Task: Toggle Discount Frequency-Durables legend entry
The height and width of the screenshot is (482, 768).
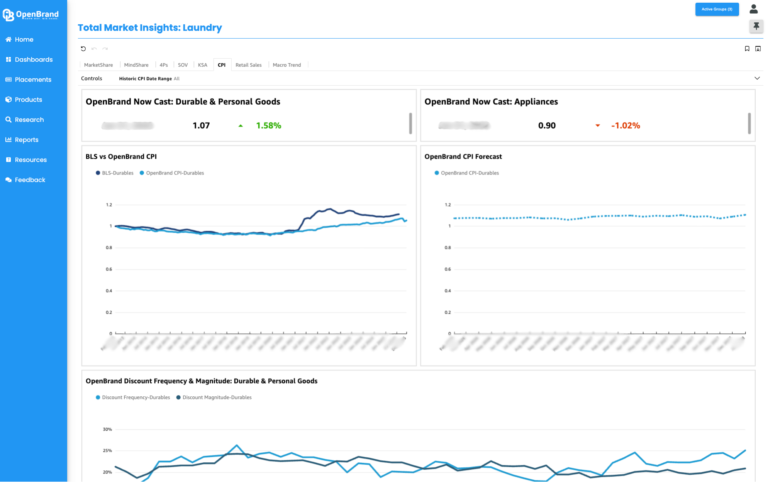Action: (x=133, y=397)
